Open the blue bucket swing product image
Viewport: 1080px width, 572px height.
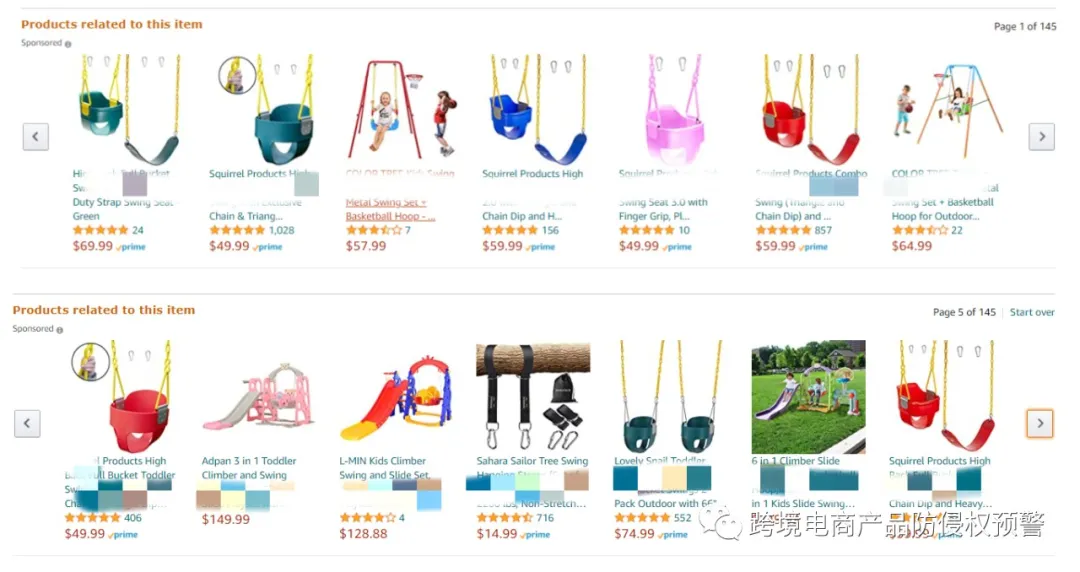[537, 110]
